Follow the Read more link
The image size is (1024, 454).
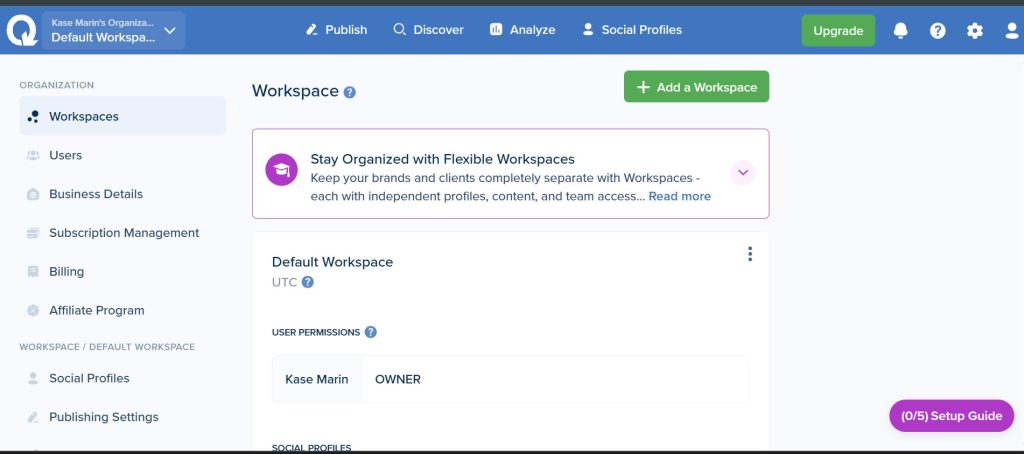pos(680,197)
